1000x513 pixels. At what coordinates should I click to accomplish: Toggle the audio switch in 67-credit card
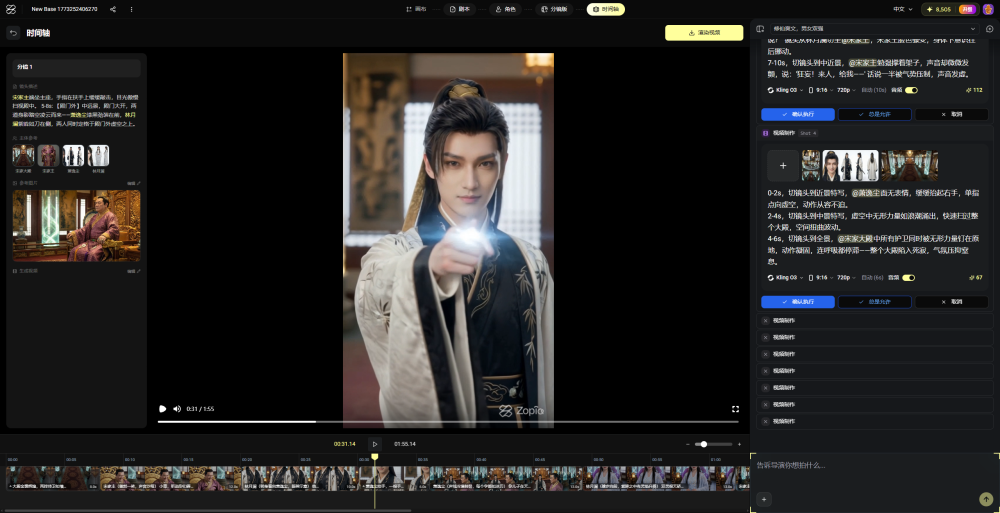[909, 278]
